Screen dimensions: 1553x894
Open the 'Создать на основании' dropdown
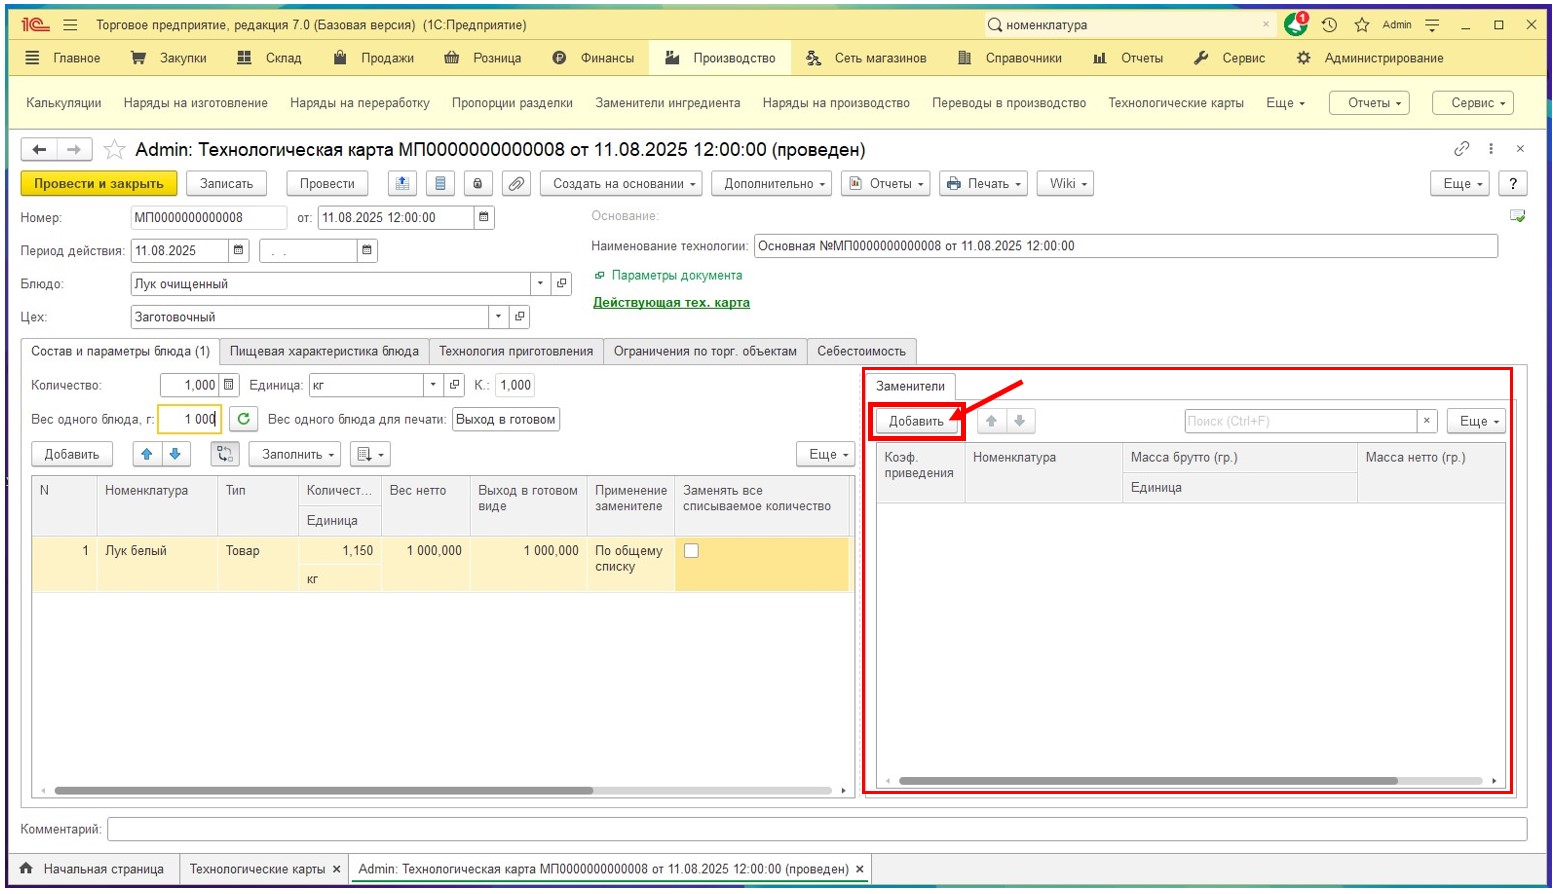coord(621,184)
